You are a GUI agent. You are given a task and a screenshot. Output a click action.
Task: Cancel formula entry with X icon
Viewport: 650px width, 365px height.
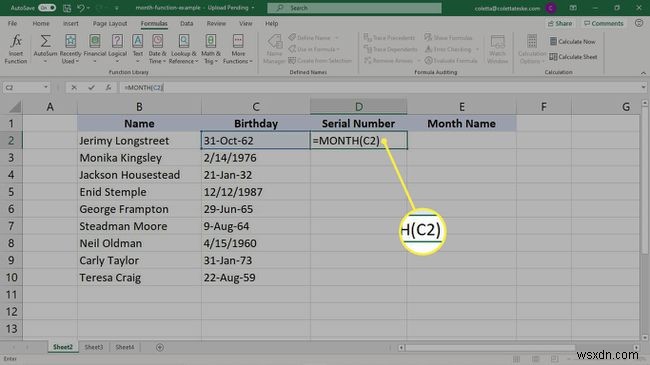point(74,88)
